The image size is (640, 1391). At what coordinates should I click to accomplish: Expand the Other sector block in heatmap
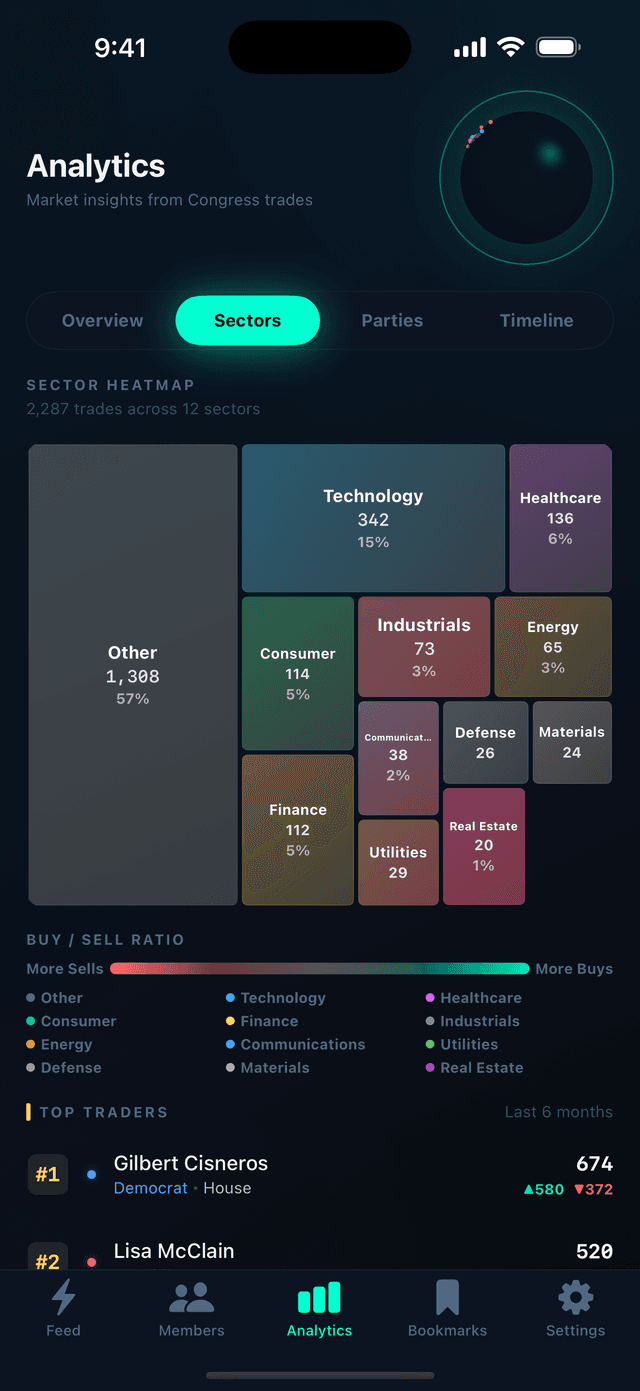(x=132, y=674)
